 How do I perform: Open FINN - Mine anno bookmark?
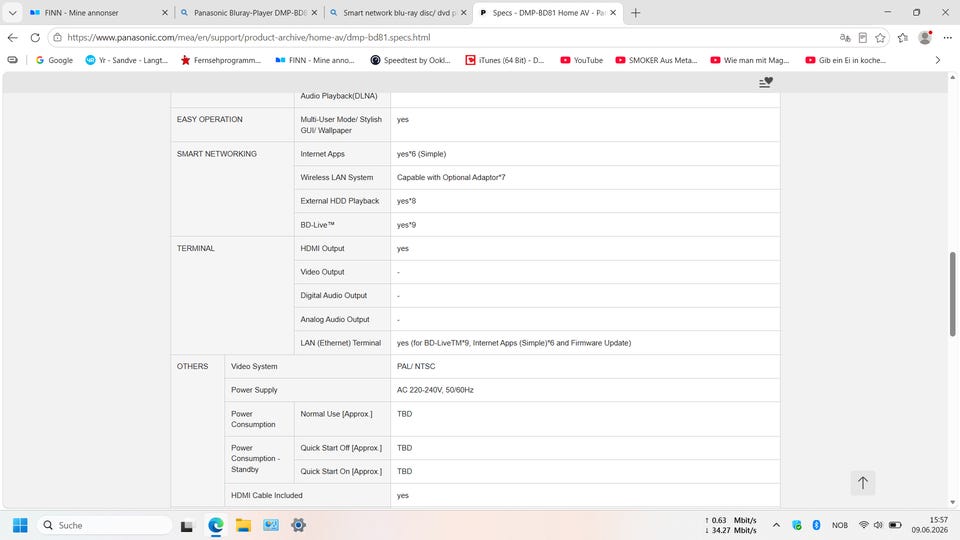tap(315, 60)
